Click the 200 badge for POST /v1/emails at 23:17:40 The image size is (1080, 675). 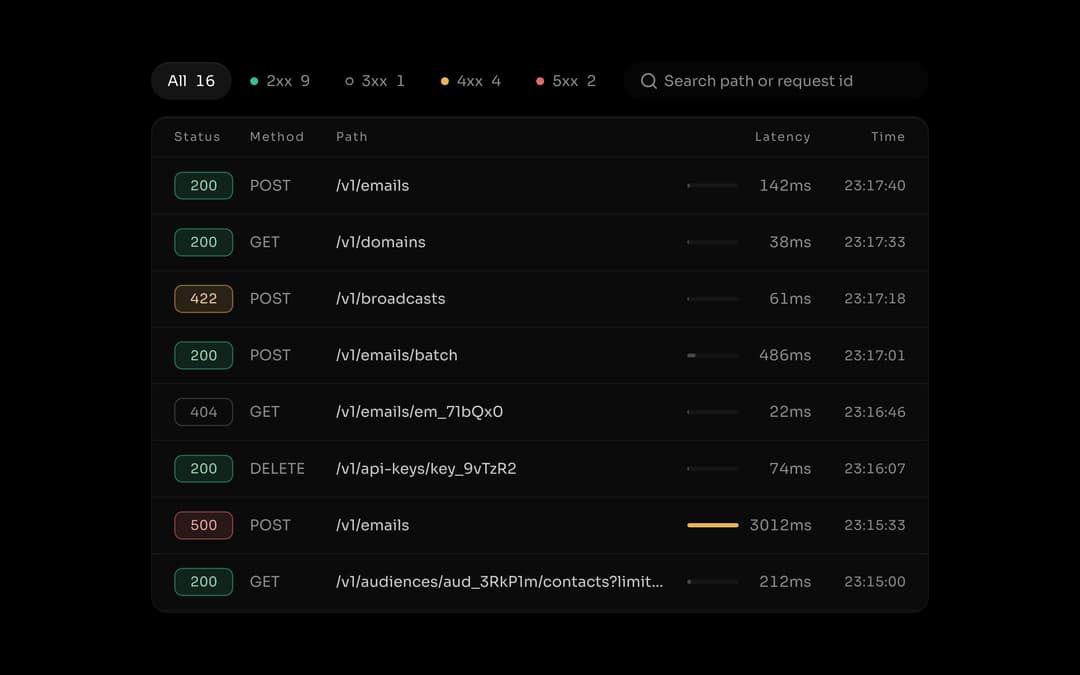203,186
